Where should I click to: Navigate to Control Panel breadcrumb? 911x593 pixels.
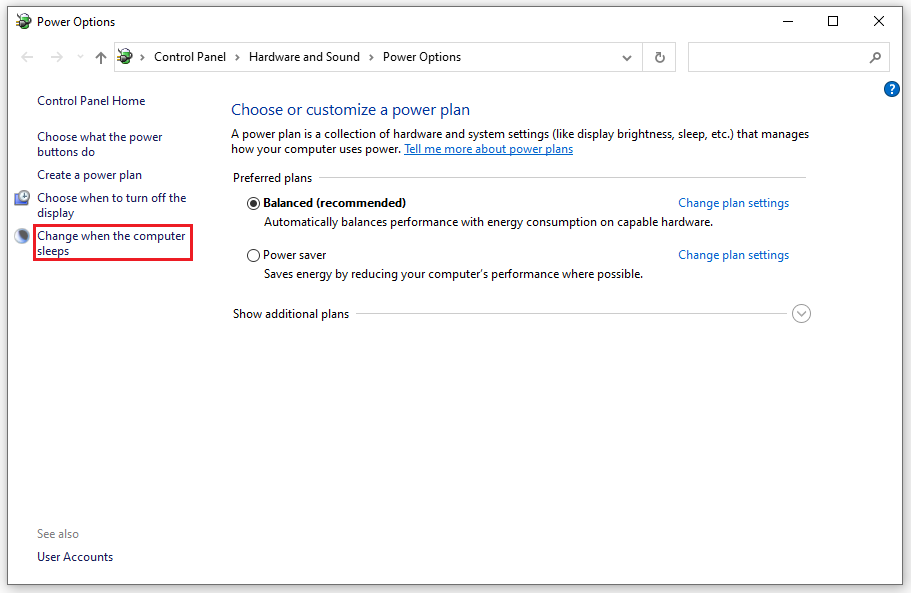coord(190,57)
